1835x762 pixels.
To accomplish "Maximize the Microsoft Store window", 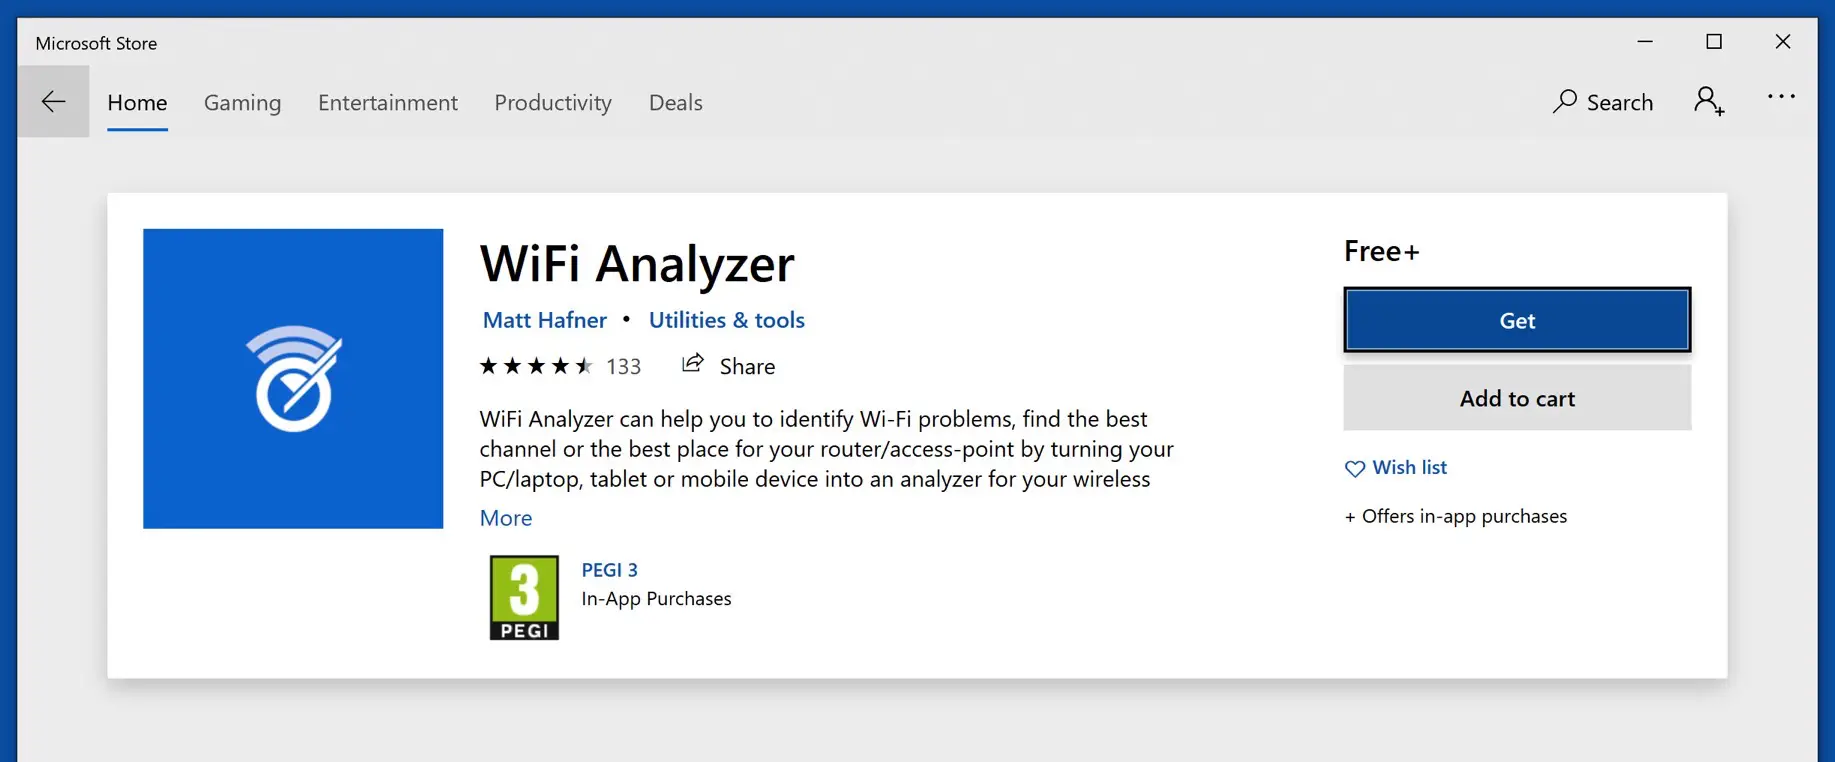I will click(1714, 41).
